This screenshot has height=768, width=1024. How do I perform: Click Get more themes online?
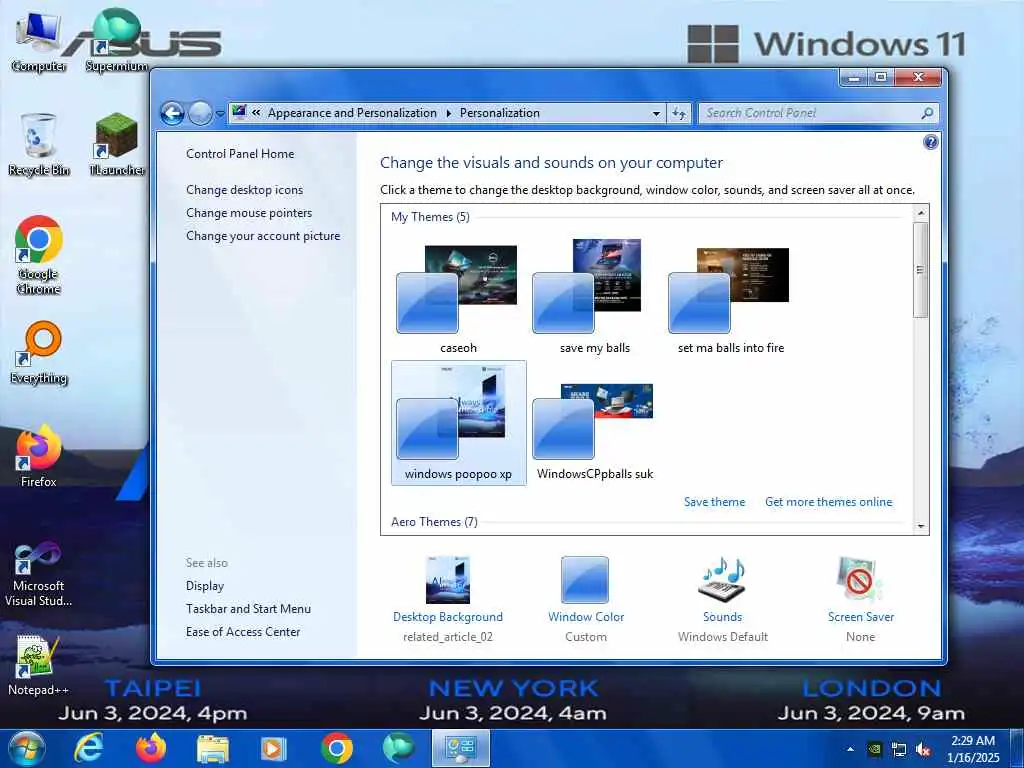tap(829, 502)
